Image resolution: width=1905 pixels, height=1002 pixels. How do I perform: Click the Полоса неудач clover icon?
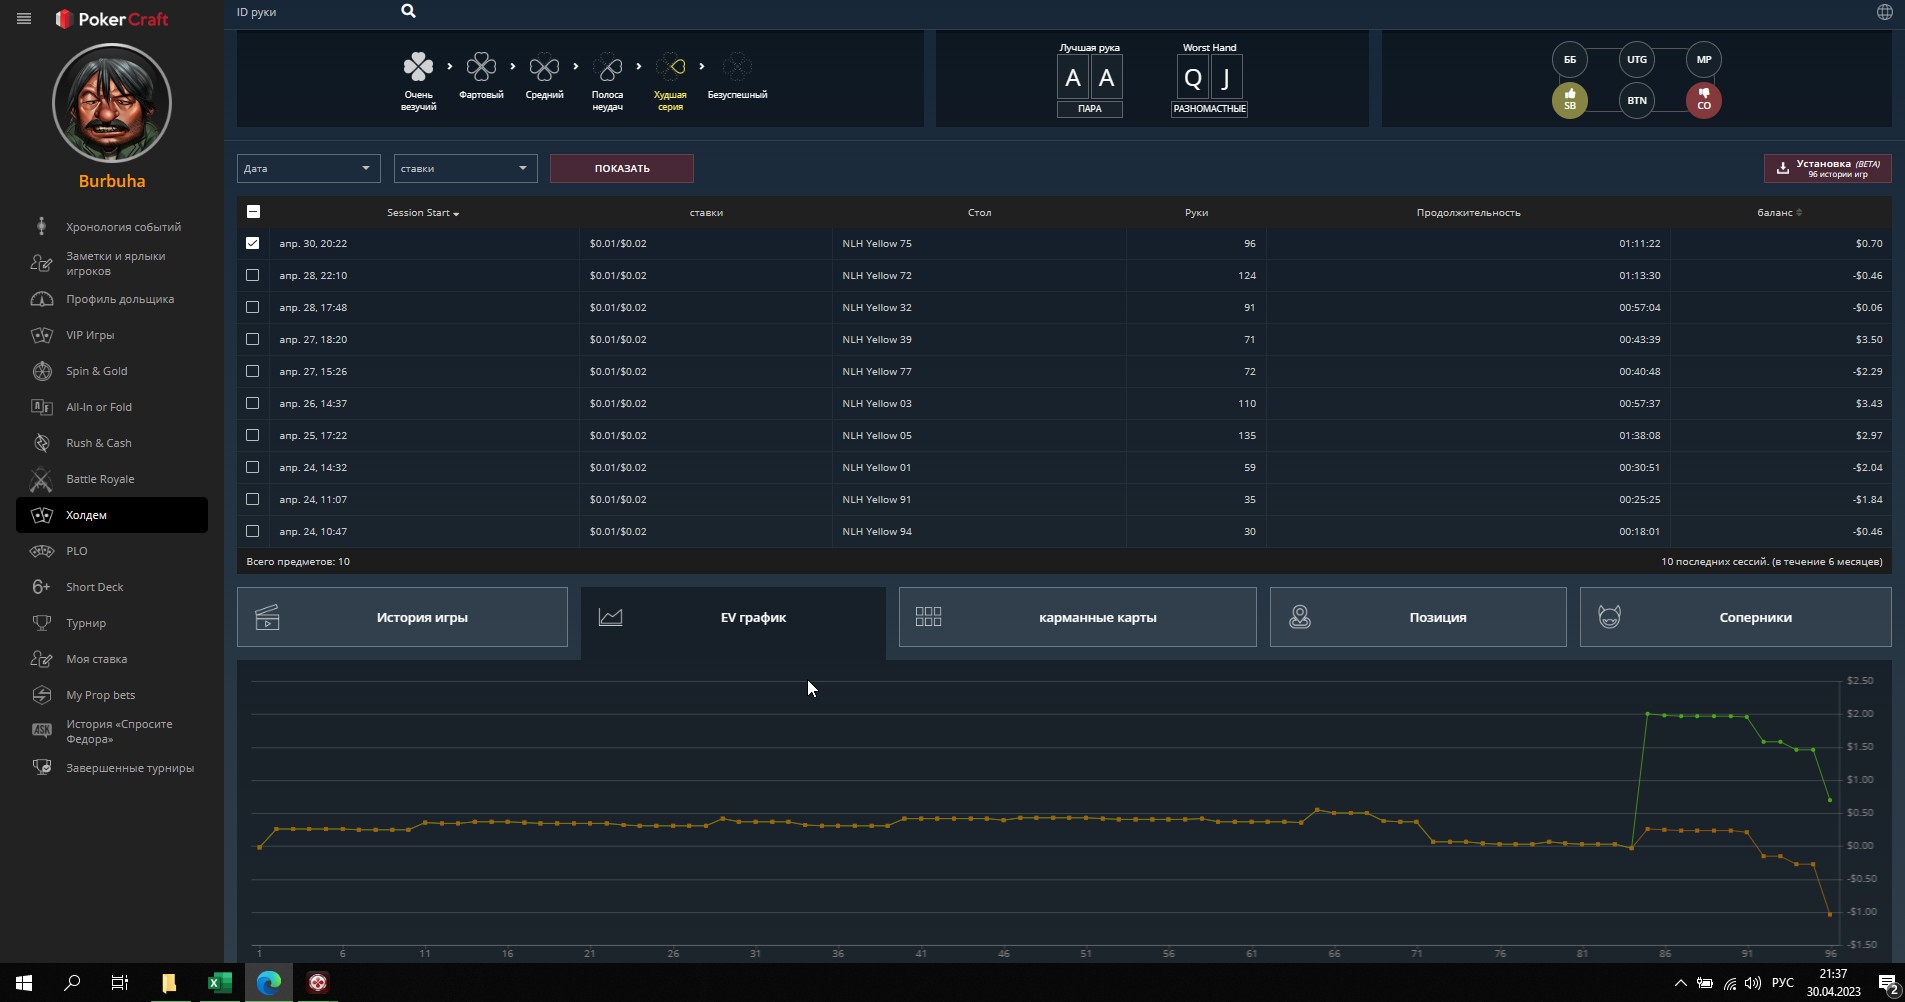(607, 67)
